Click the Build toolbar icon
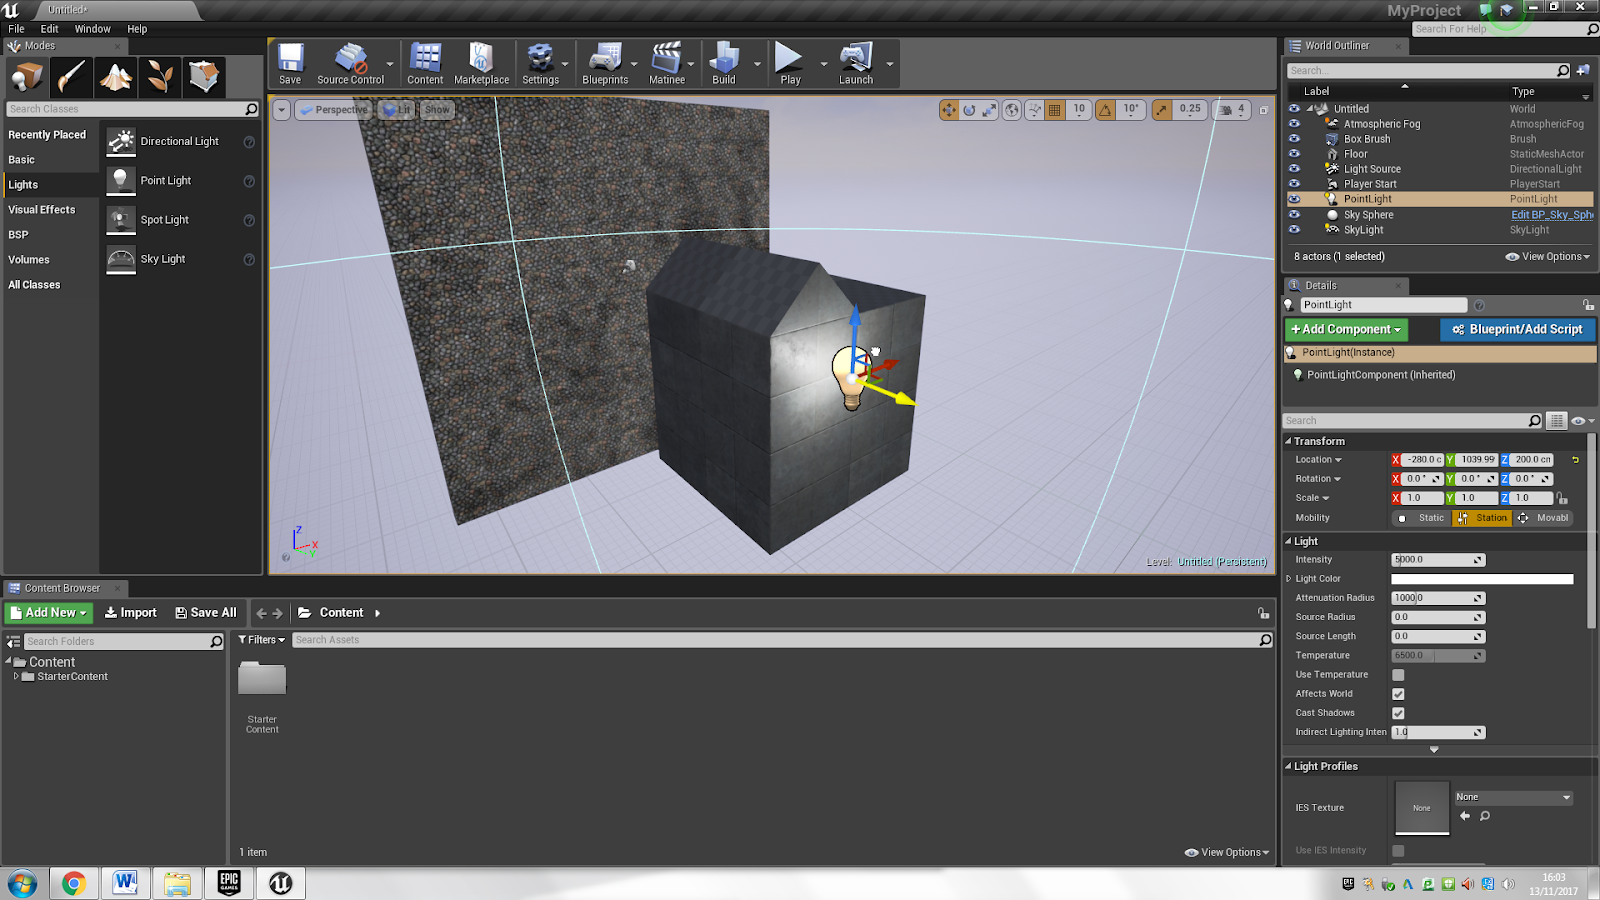This screenshot has height=900, width=1600. point(724,64)
